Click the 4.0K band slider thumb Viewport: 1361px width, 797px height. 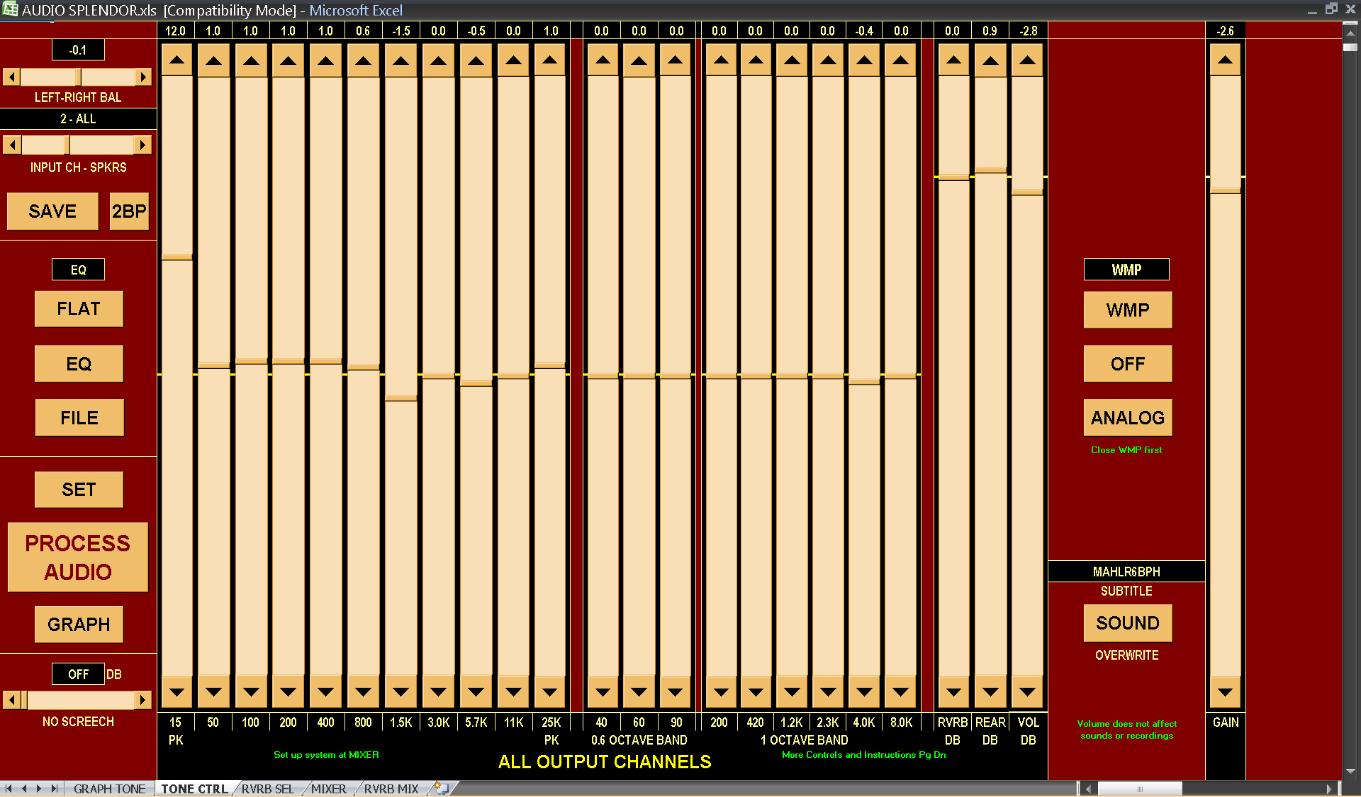point(864,381)
